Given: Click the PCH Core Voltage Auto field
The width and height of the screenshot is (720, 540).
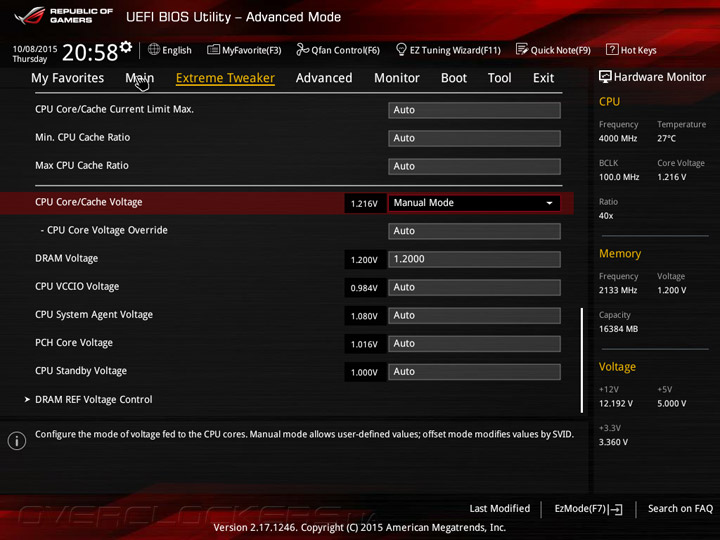Looking at the screenshot, I should pyautogui.click(x=474, y=343).
